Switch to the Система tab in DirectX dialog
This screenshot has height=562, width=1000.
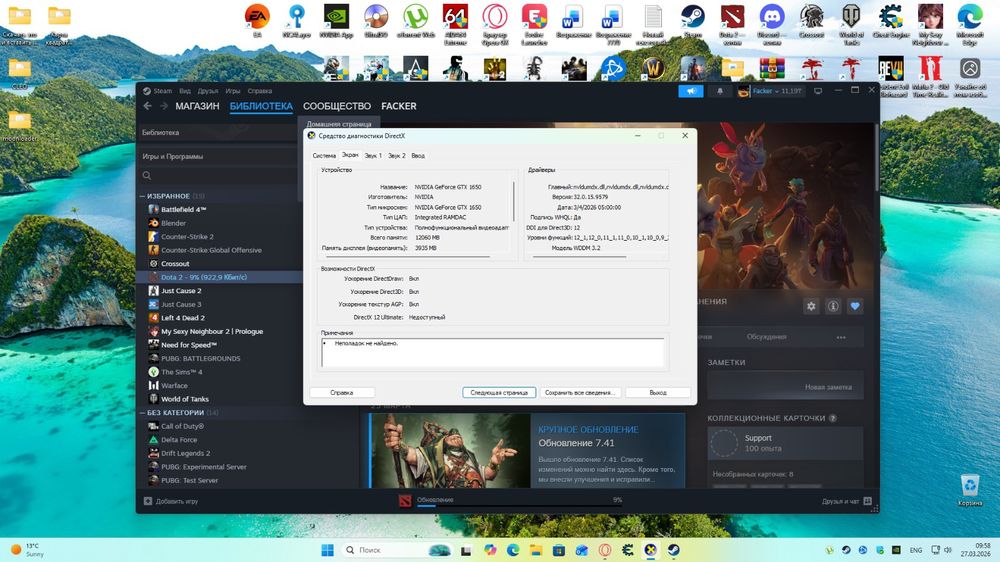324,156
